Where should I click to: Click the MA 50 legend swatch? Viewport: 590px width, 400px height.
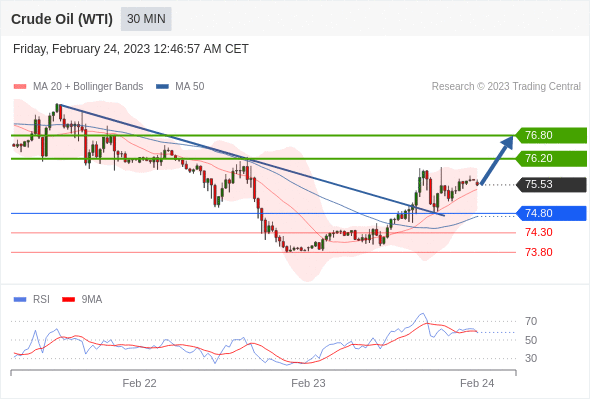click(x=162, y=87)
